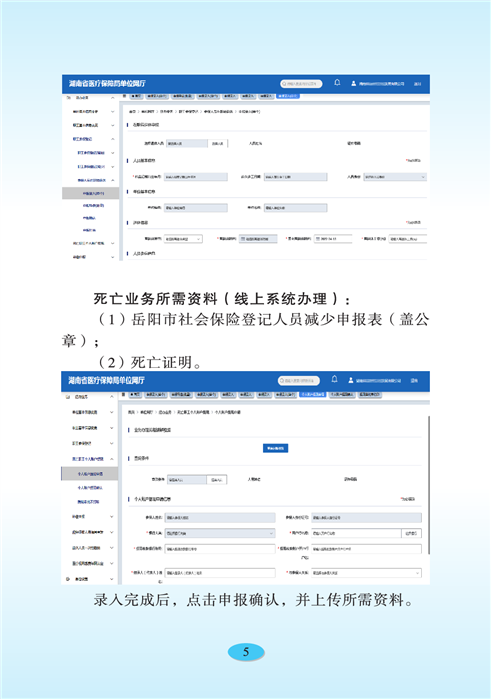Open the bottom-right relationship dropdown in second screenshot
Viewport: 491px width, 699px height.
pos(366,573)
